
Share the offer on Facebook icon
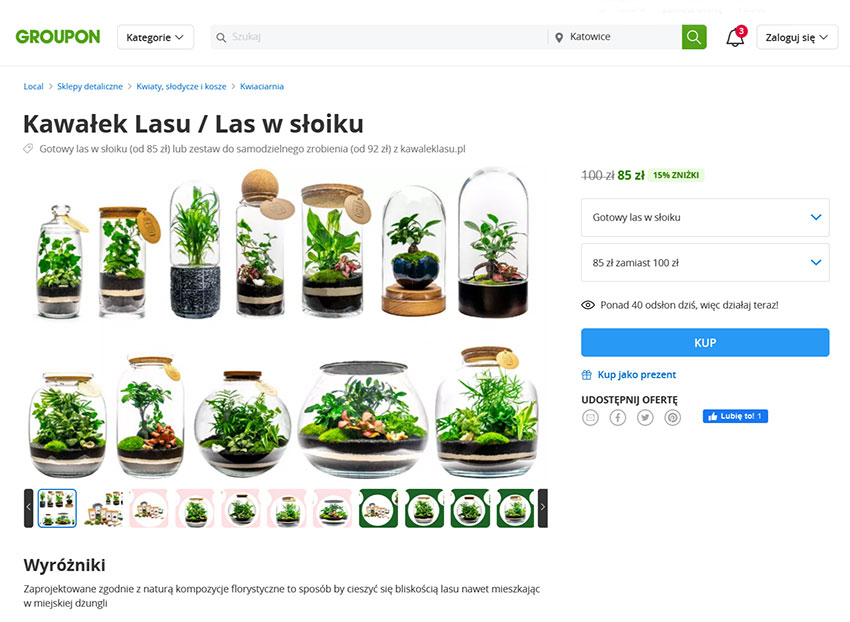(617, 418)
